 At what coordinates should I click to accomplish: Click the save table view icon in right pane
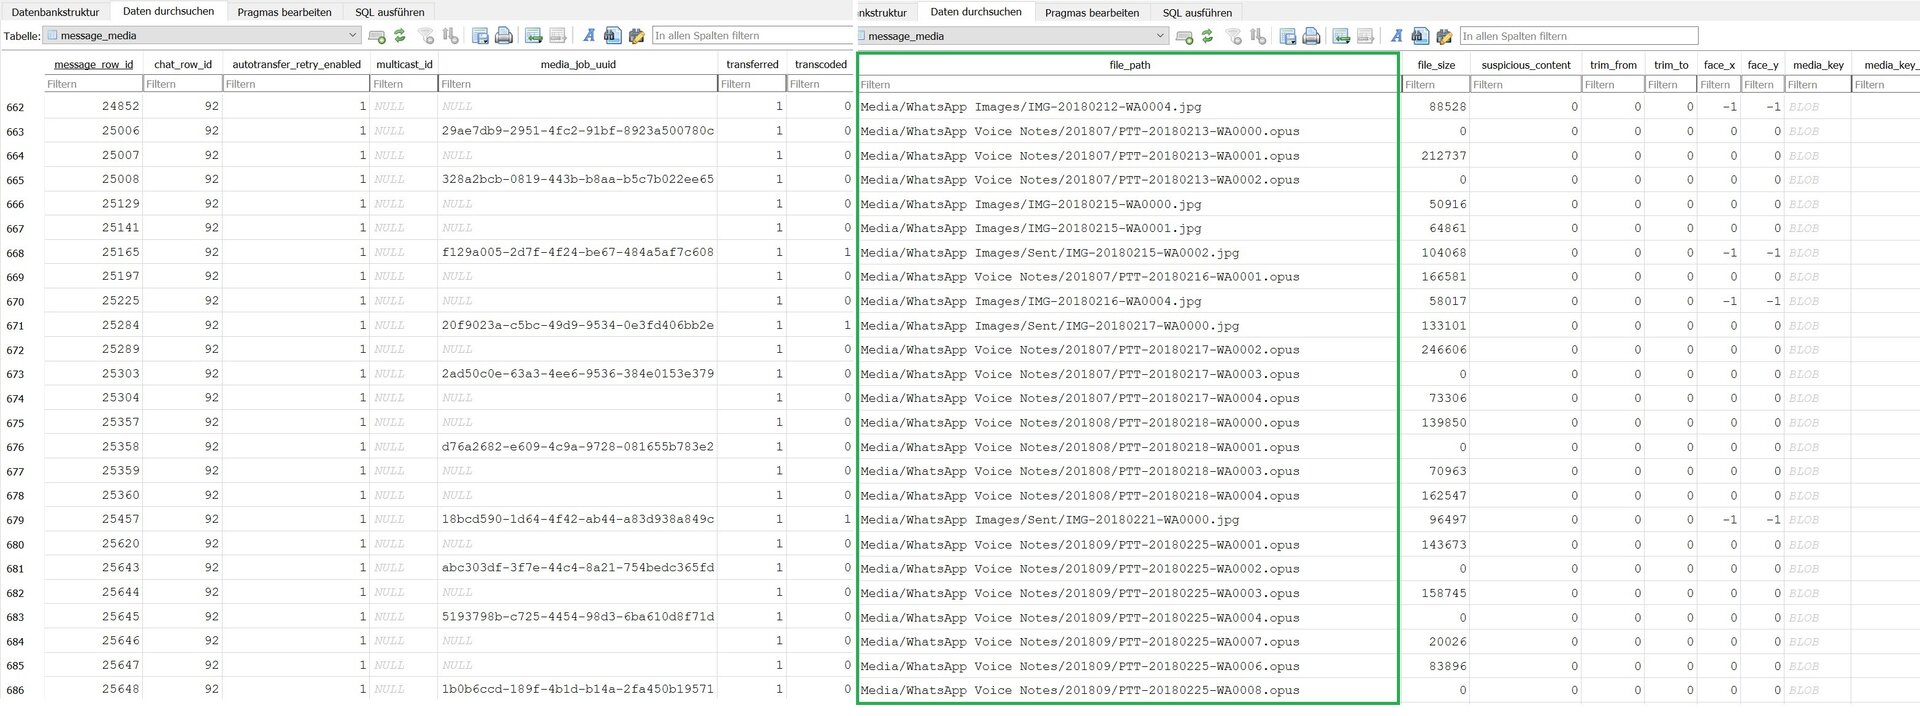point(1288,37)
